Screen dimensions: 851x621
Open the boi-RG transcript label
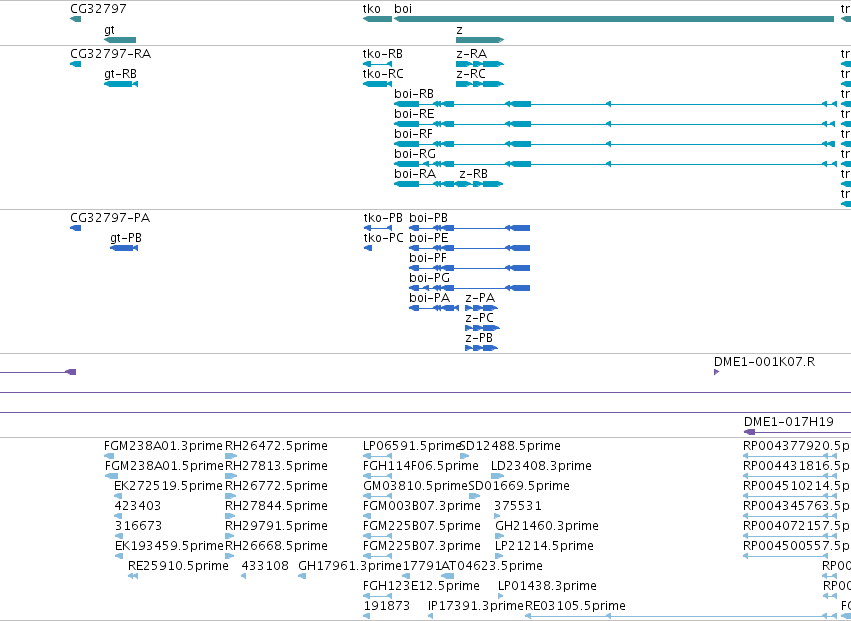point(415,154)
